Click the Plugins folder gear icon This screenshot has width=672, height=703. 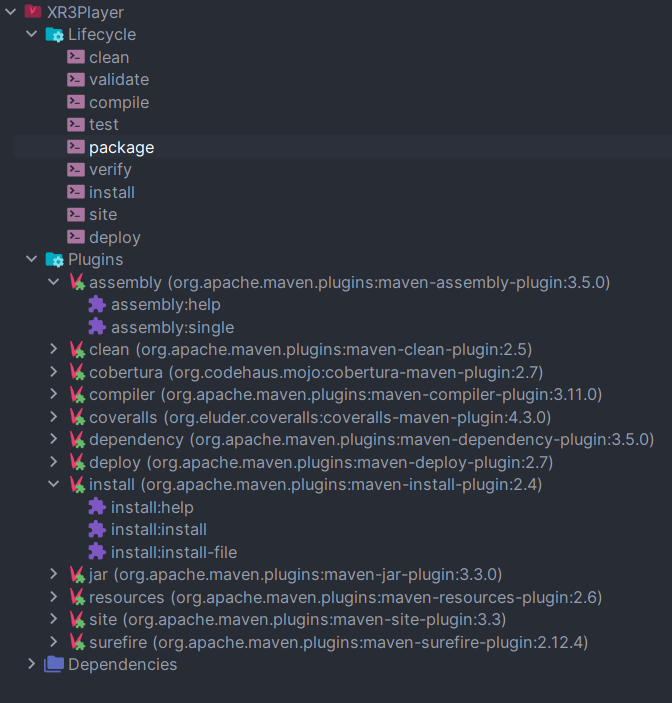(x=54, y=260)
